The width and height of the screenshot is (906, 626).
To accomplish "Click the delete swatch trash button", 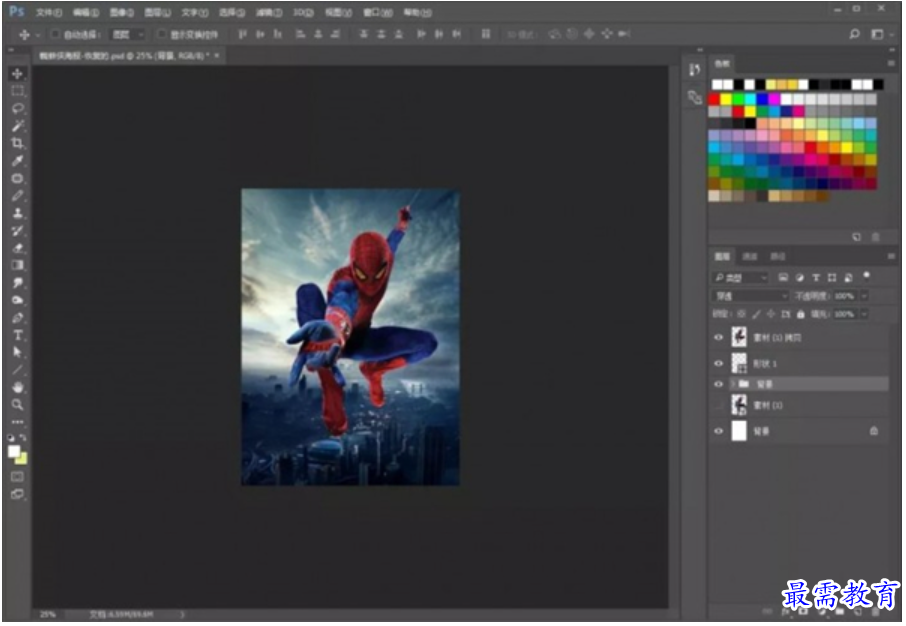I will 876,238.
